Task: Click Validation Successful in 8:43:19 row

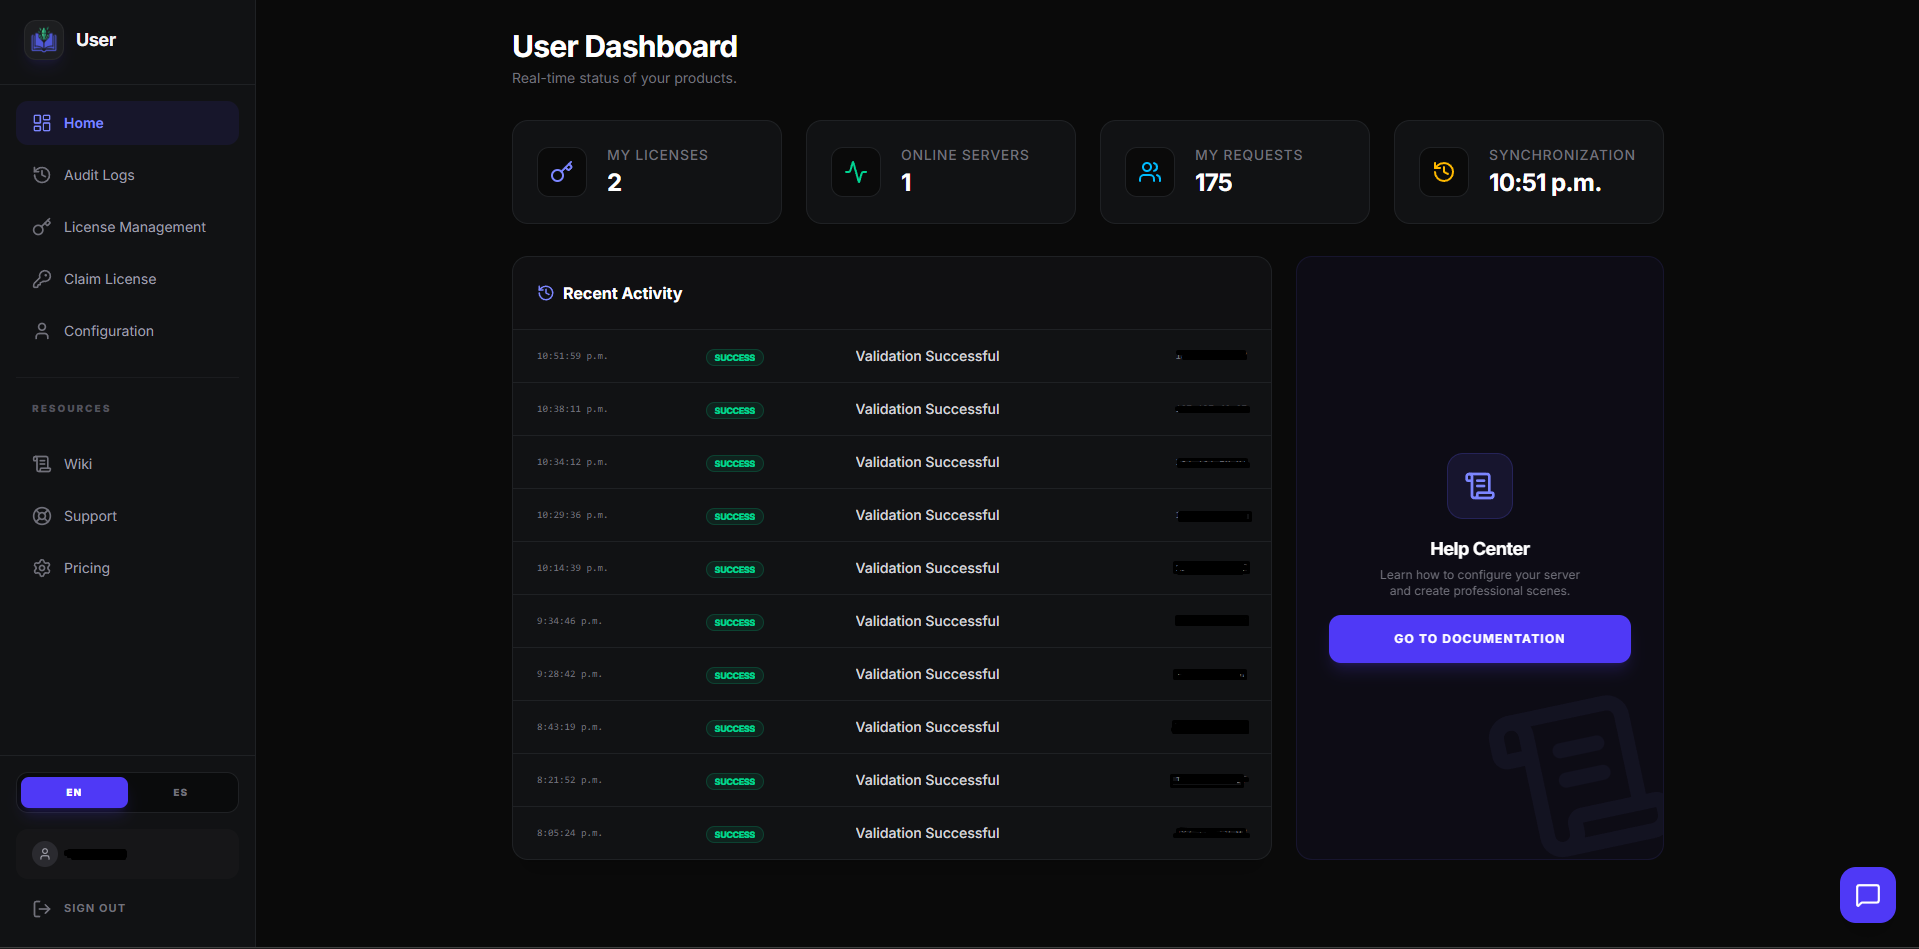Action: point(927,727)
